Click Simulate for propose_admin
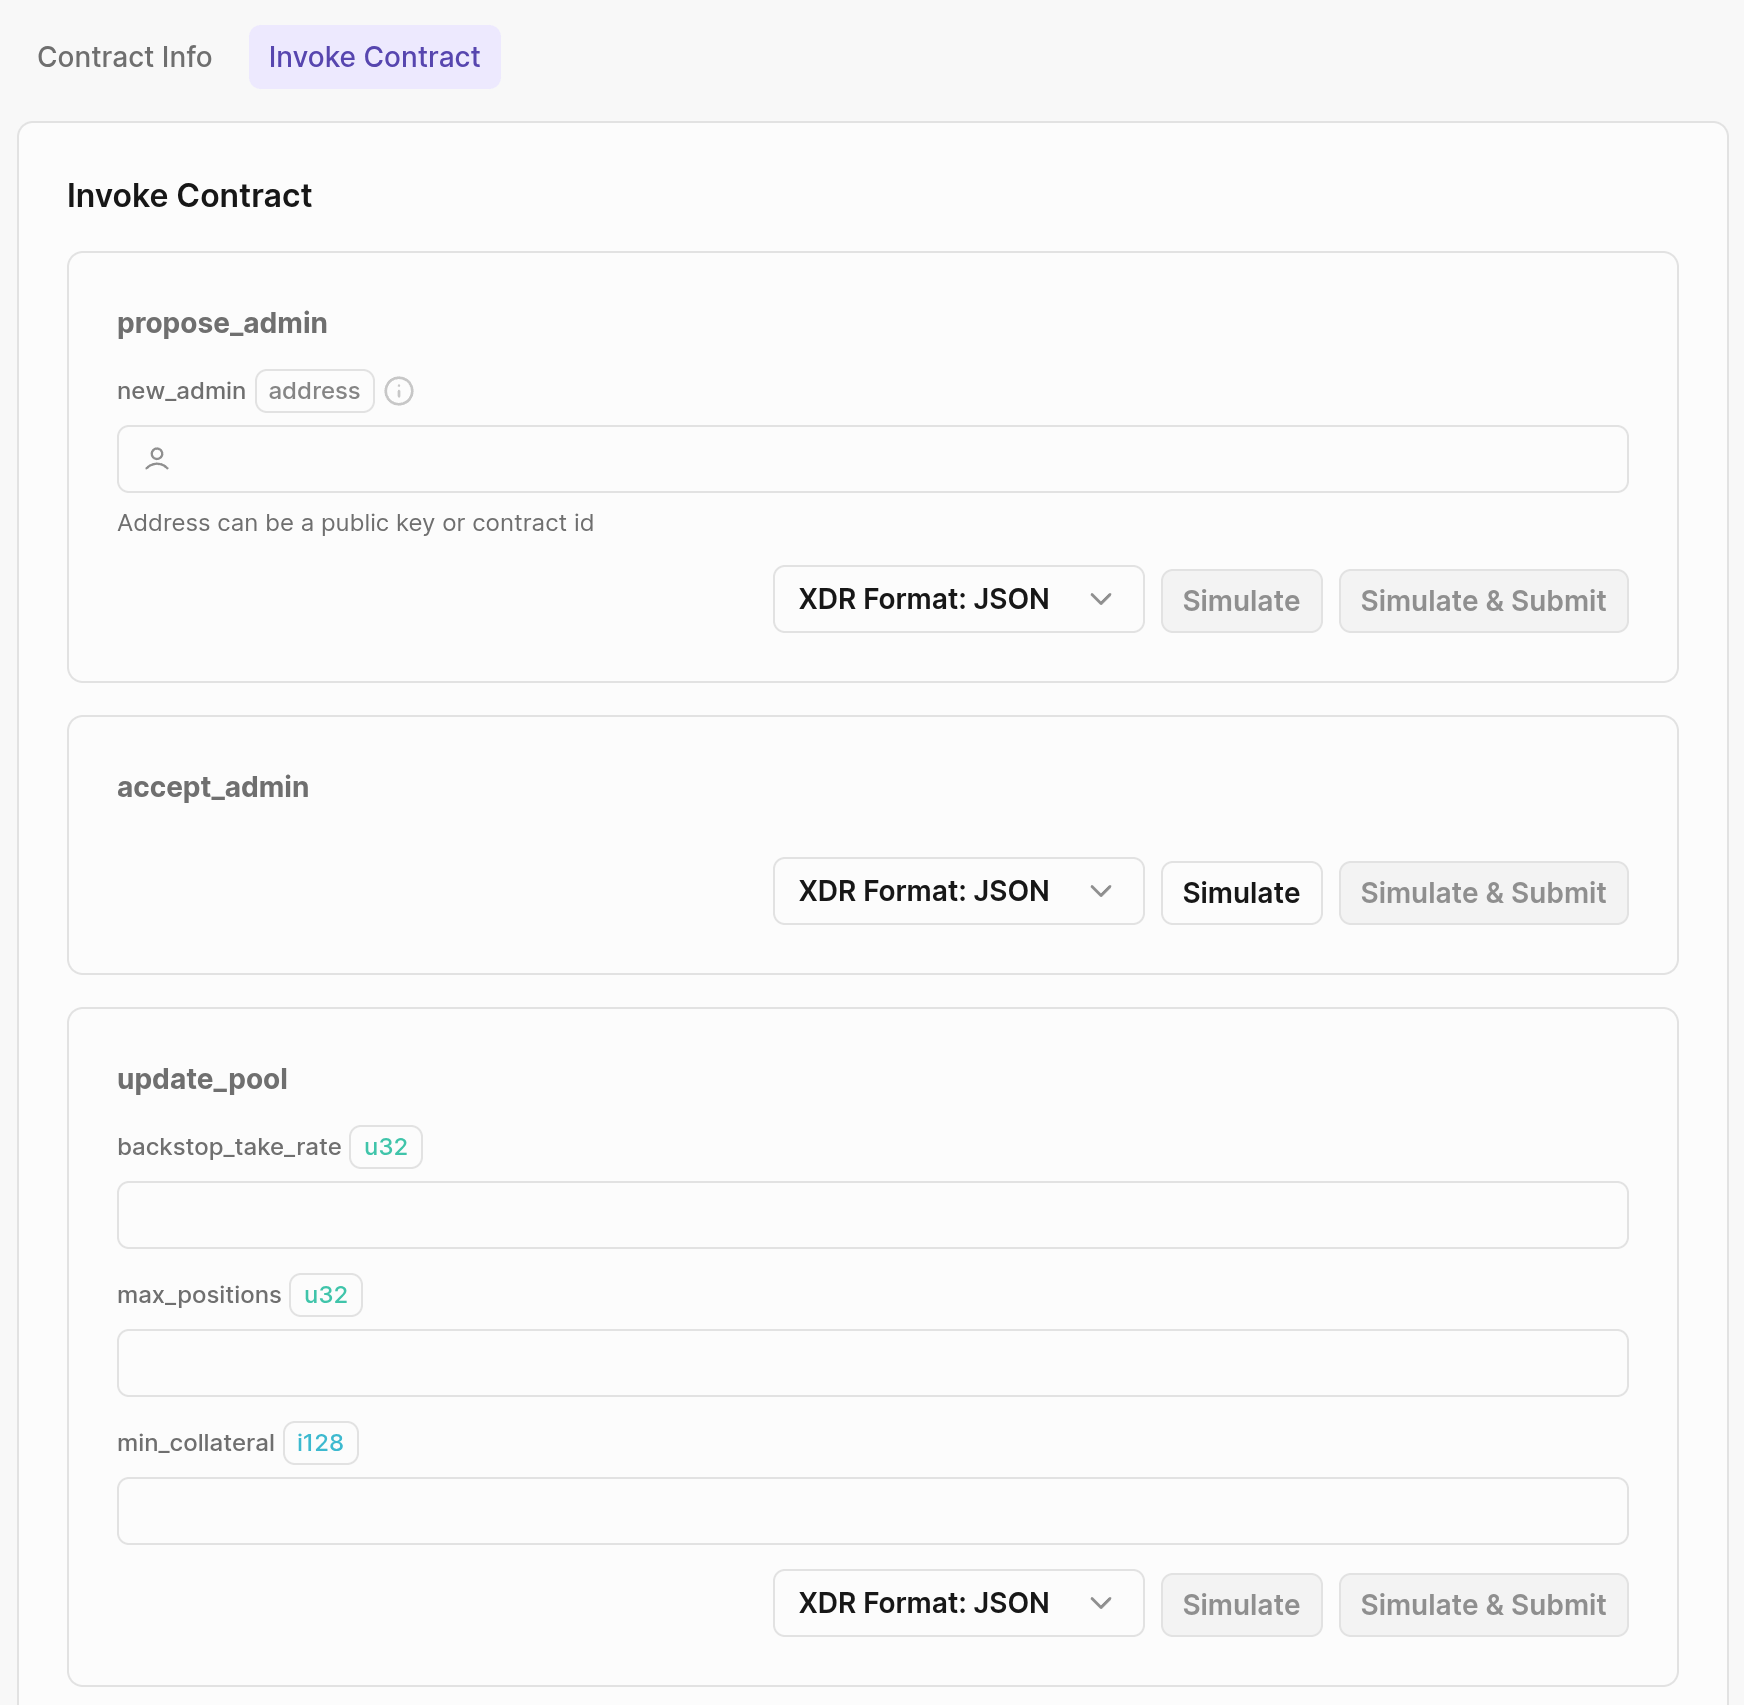1744x1705 pixels. pyautogui.click(x=1241, y=601)
